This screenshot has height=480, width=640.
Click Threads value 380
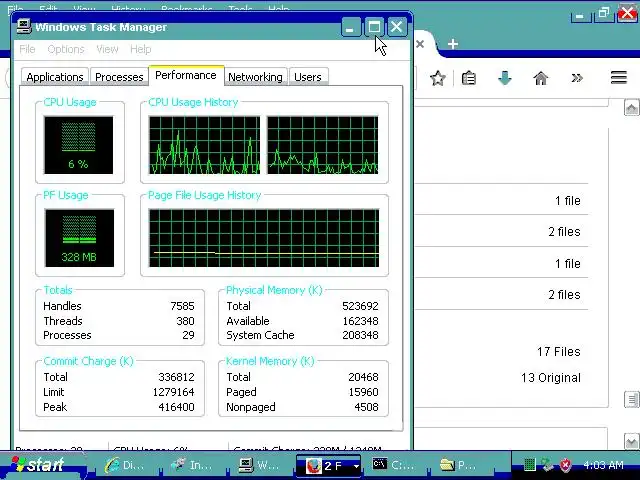[x=185, y=321]
